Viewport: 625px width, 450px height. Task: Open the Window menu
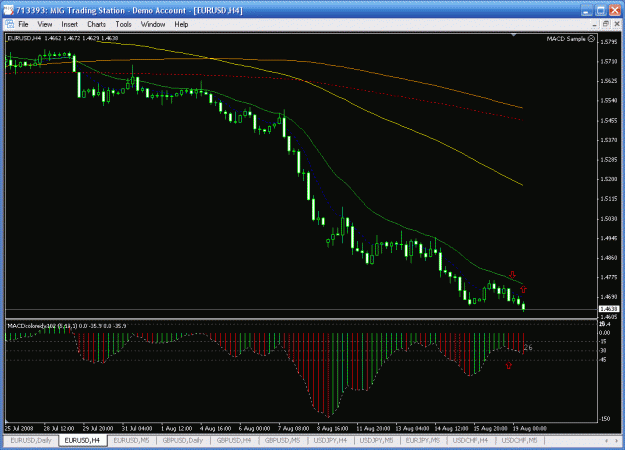point(153,24)
